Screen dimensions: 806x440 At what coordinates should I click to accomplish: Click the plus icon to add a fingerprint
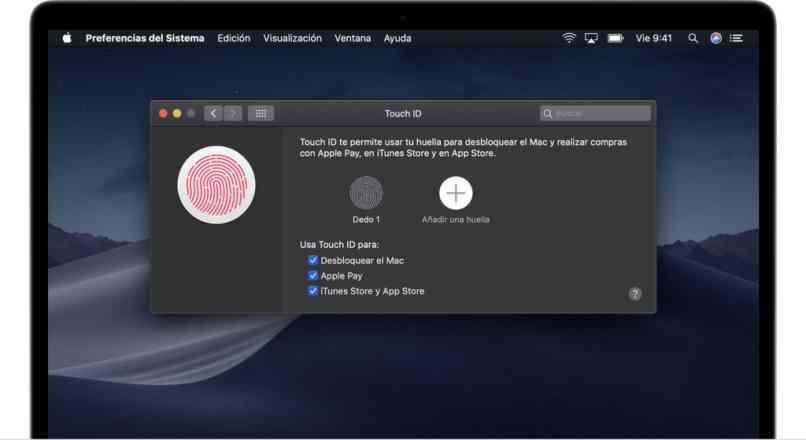coord(455,192)
